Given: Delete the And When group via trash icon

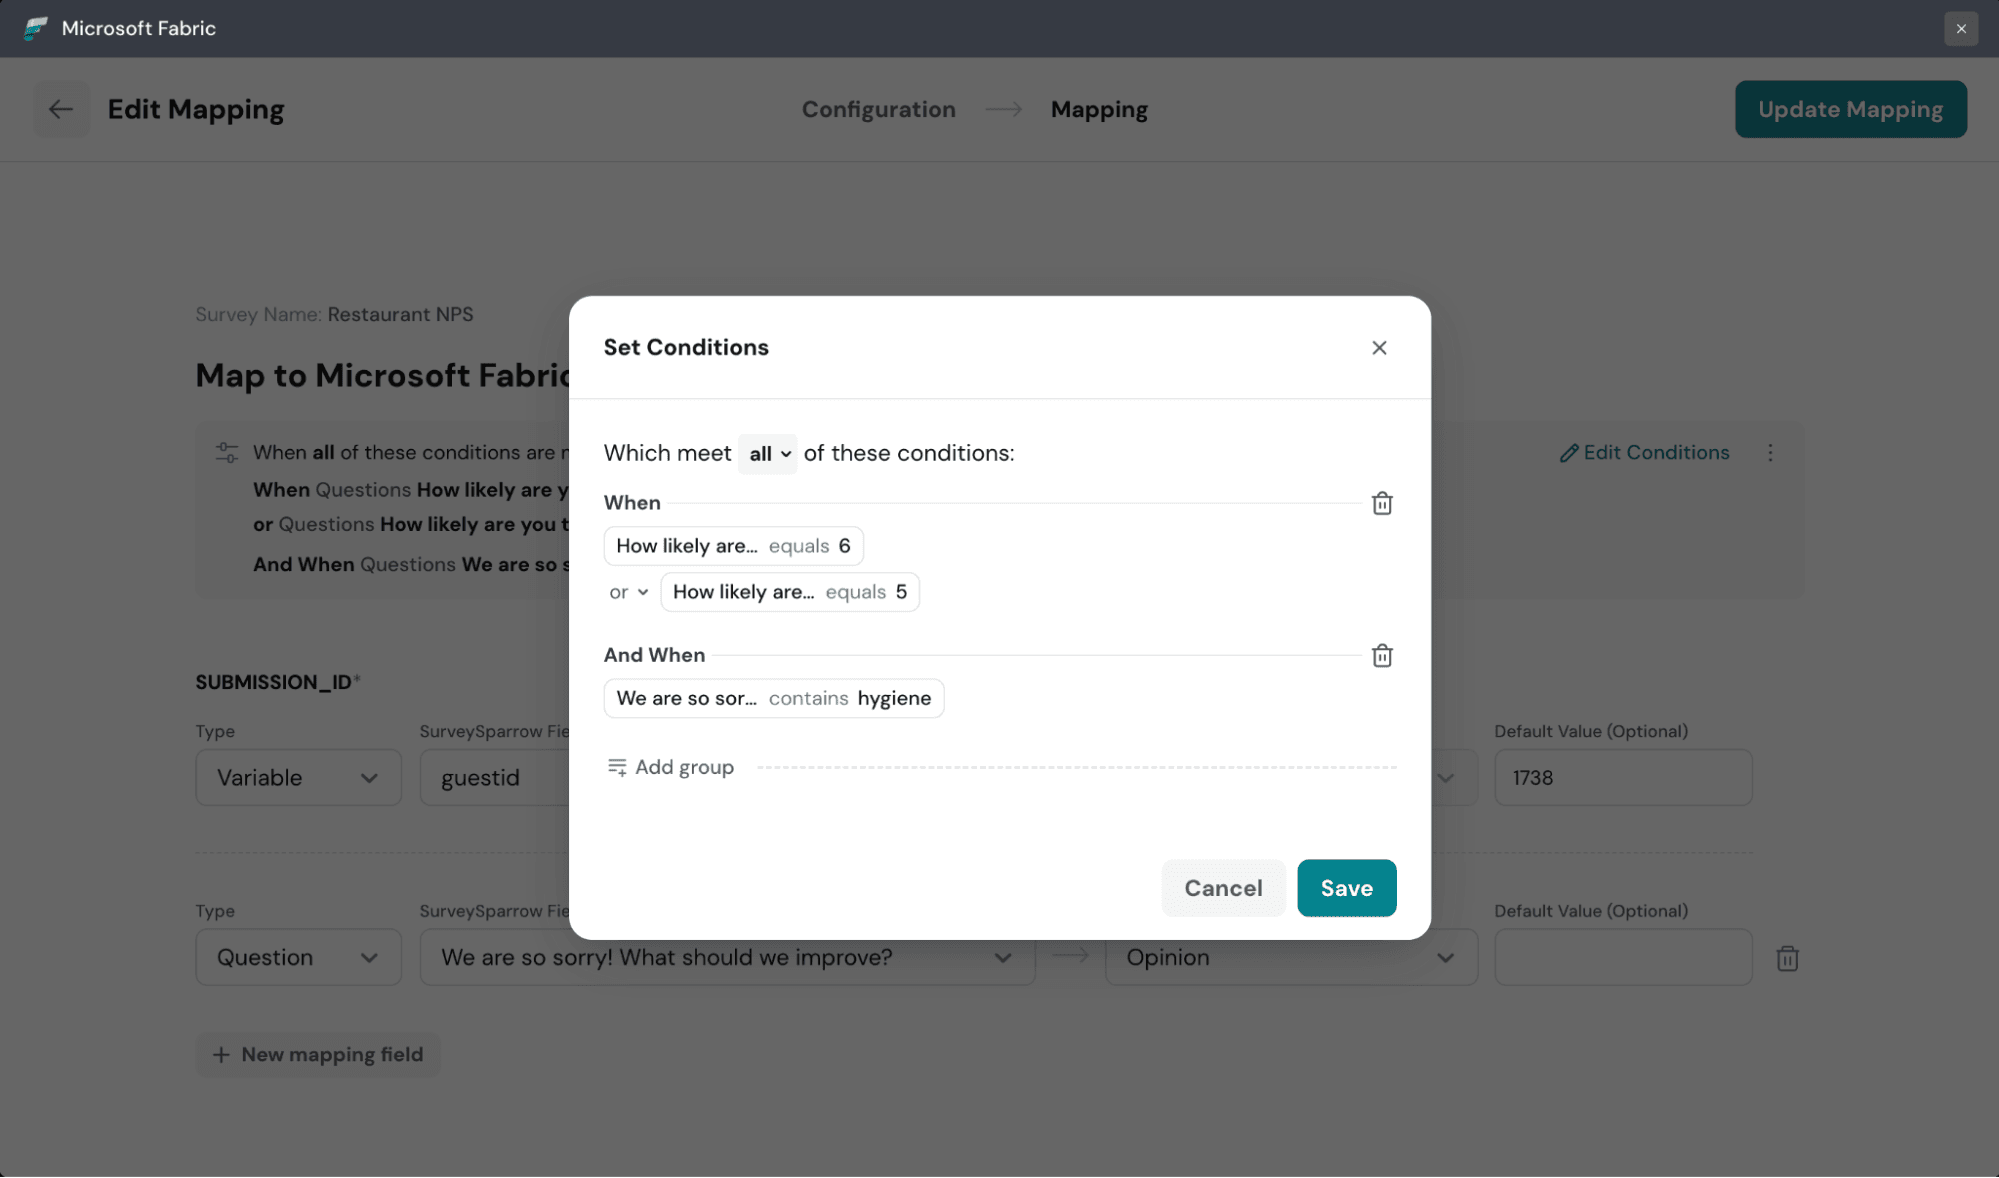Looking at the screenshot, I should pos(1382,655).
